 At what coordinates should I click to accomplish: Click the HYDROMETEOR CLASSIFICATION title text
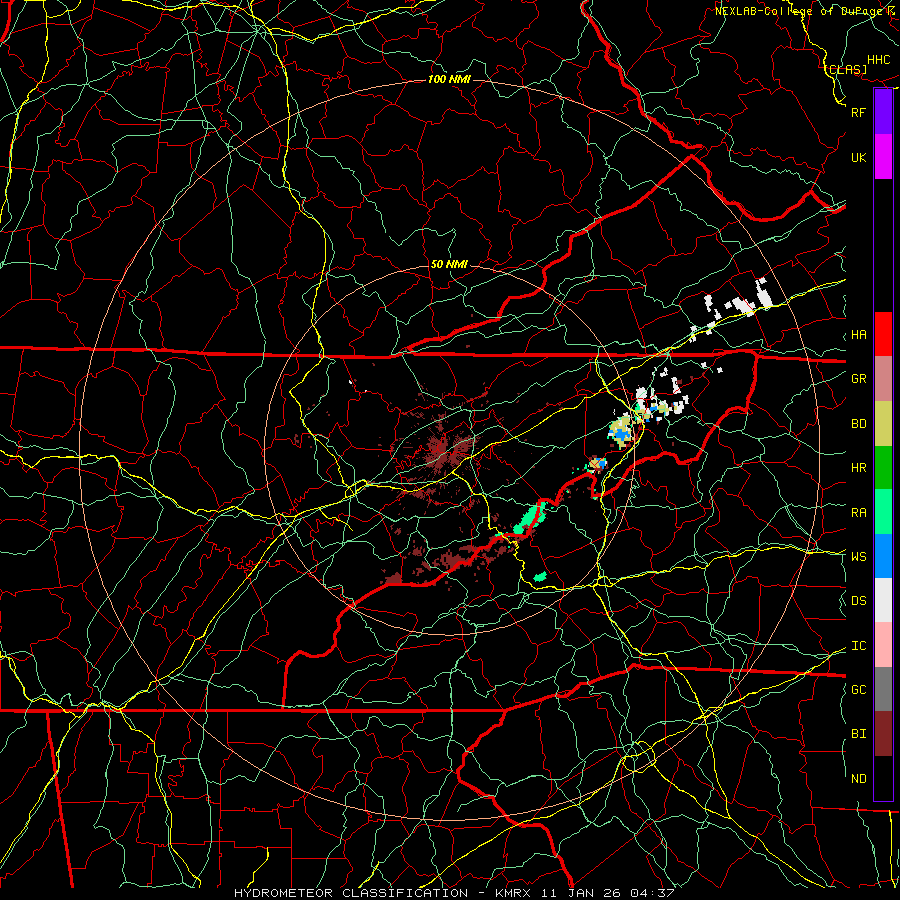coord(351,893)
